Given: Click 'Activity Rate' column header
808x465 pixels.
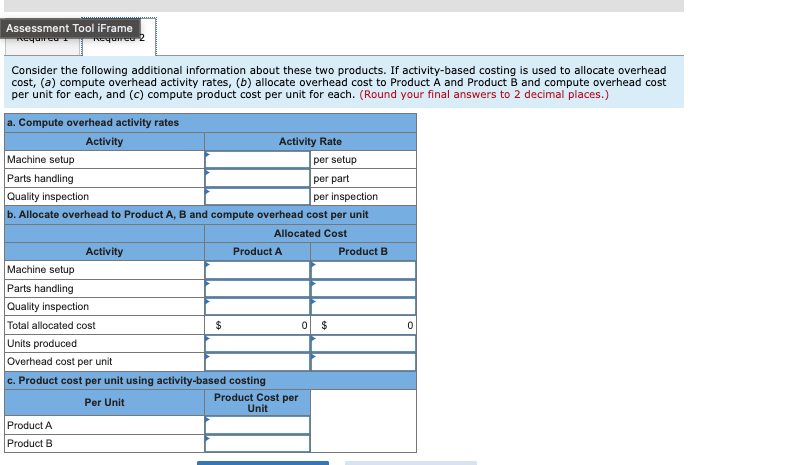Looking at the screenshot, I should click(x=310, y=141).
